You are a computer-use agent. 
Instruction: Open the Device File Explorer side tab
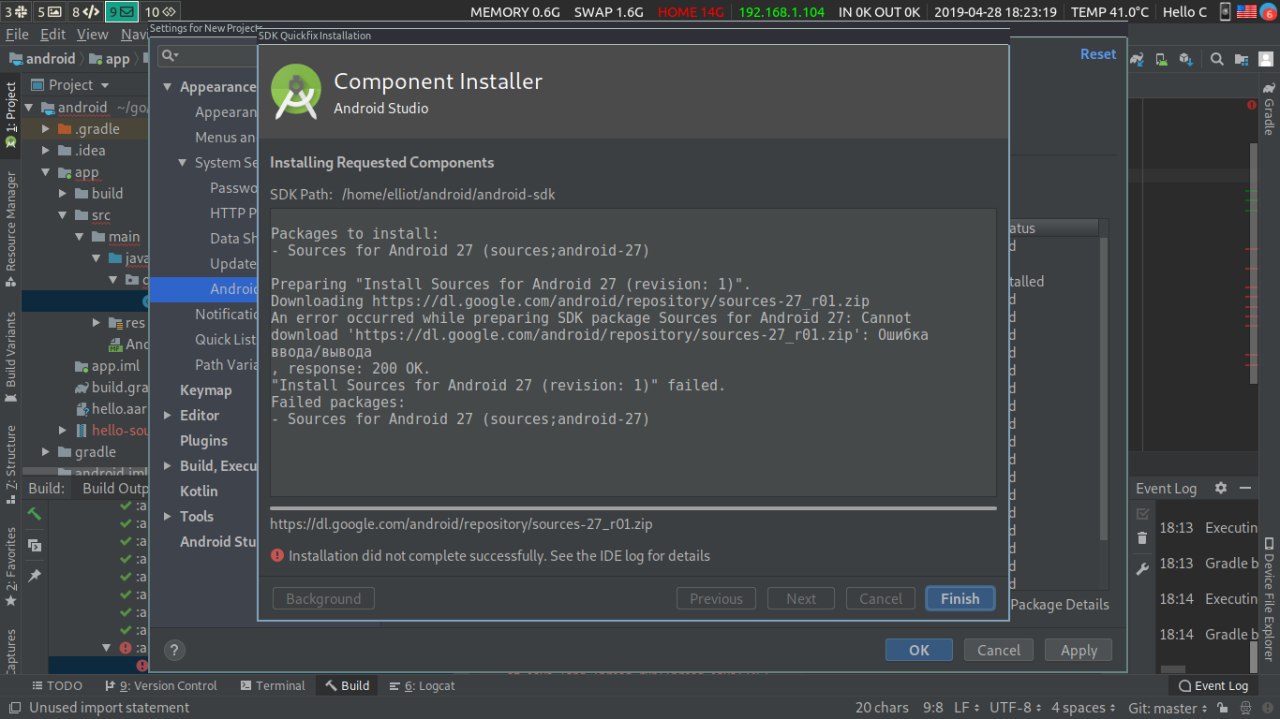tap(1269, 600)
